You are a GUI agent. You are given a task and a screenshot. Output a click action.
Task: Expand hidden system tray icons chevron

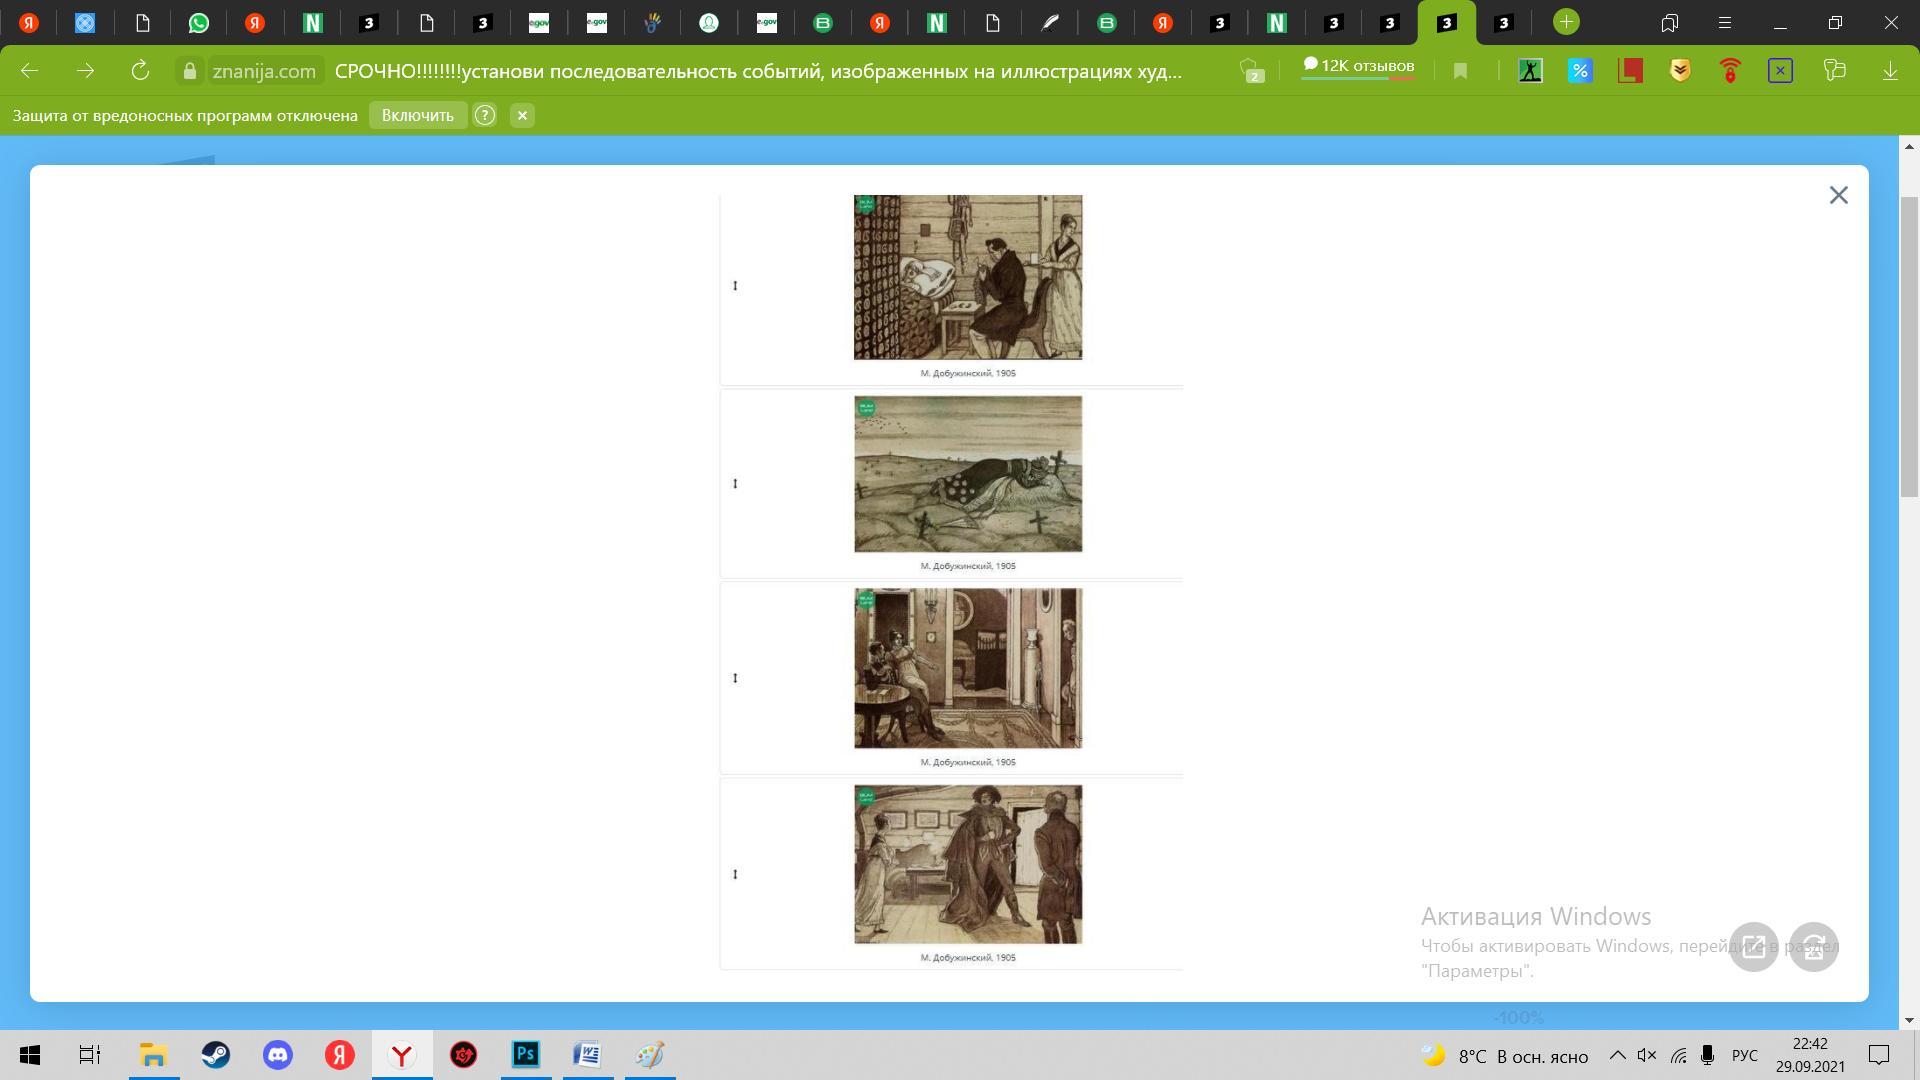tap(1617, 1056)
